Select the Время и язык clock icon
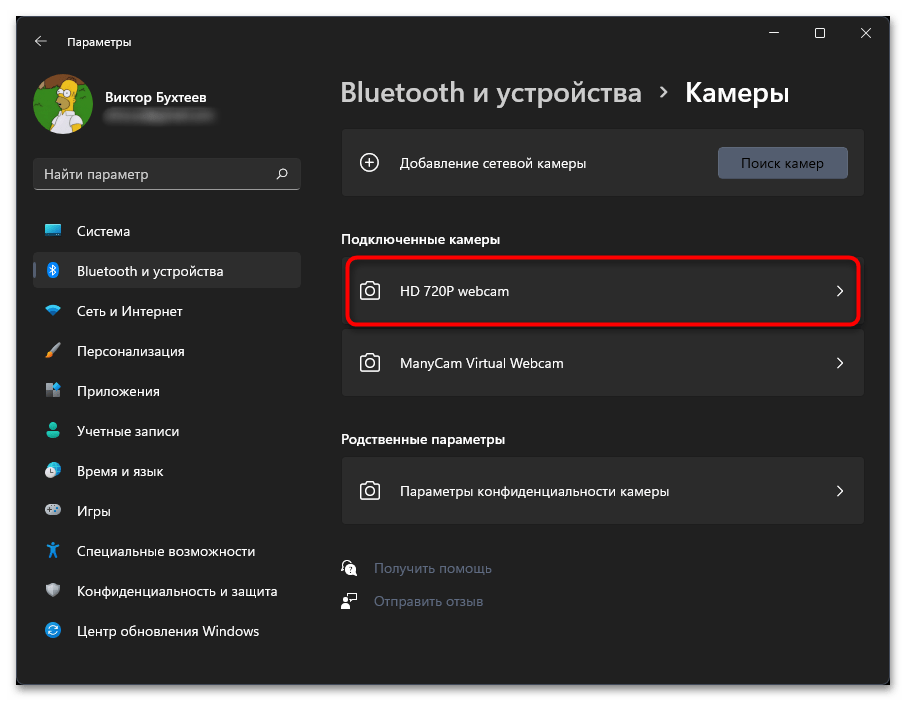Screen dimensions: 906x701 pyautogui.click(x=53, y=471)
